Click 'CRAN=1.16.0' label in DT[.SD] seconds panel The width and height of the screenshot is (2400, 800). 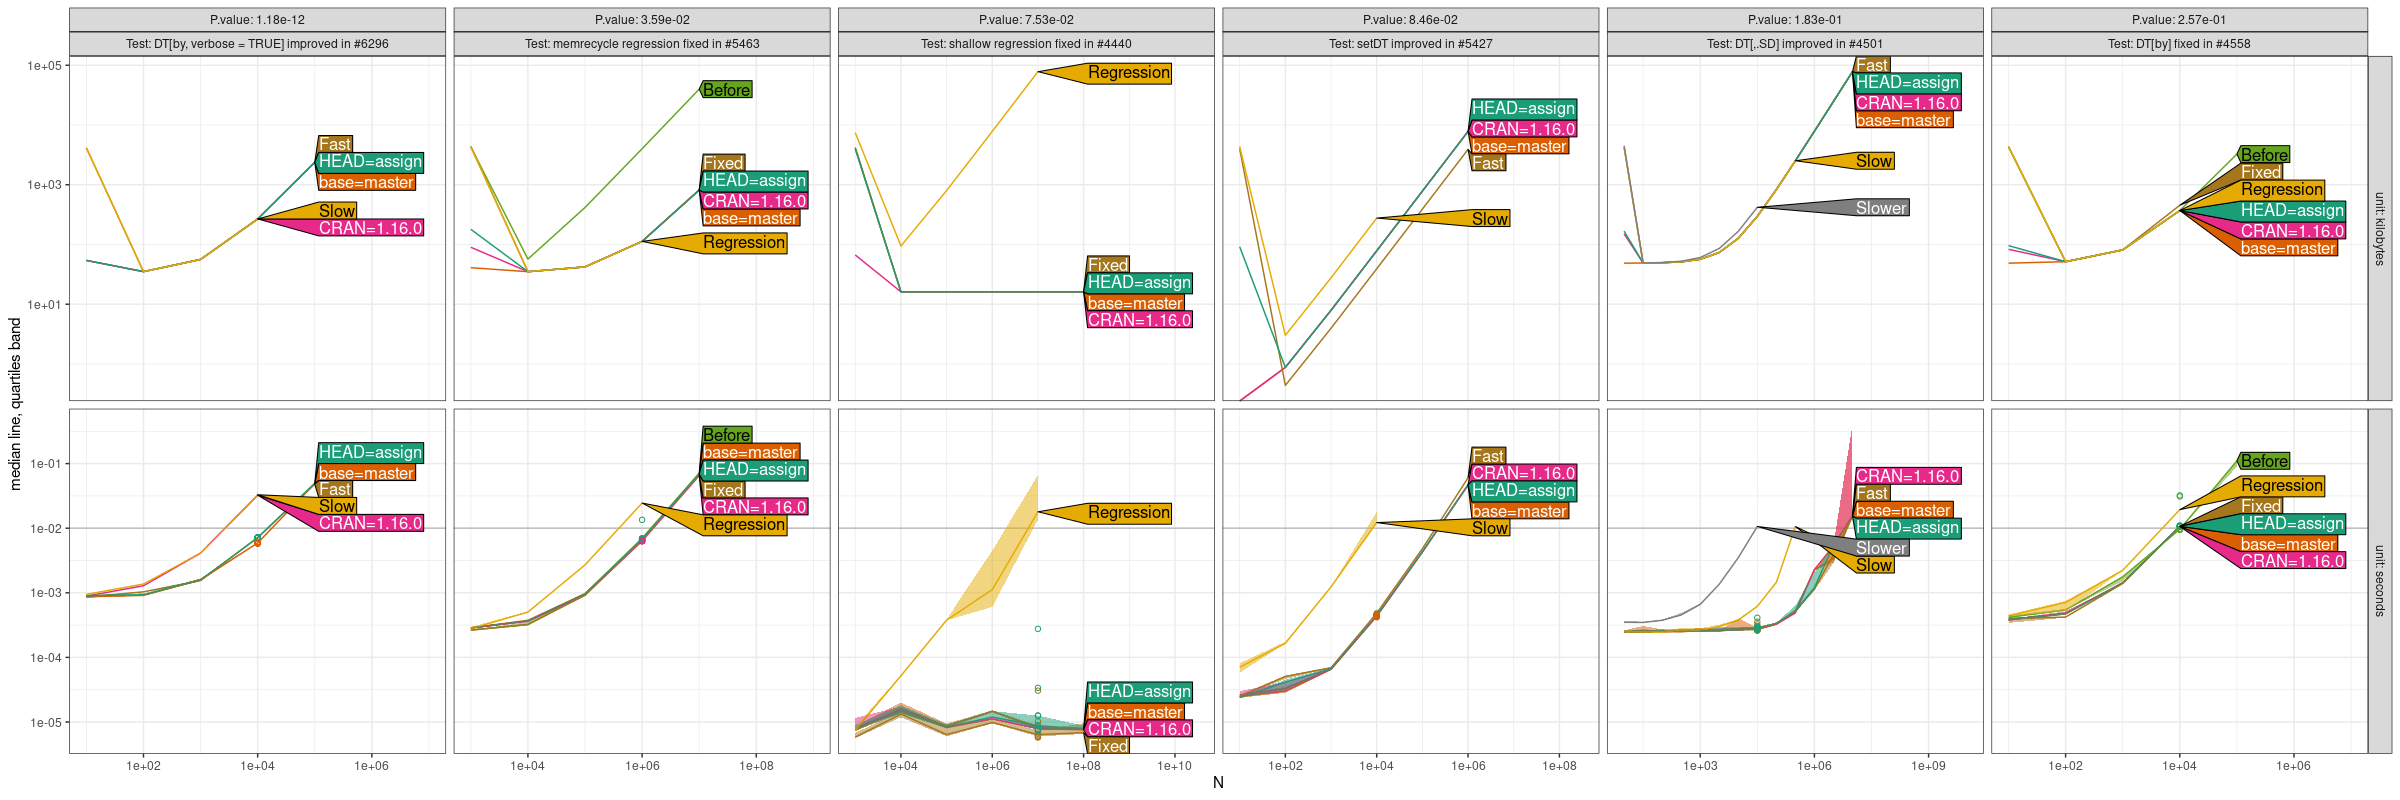(1908, 476)
